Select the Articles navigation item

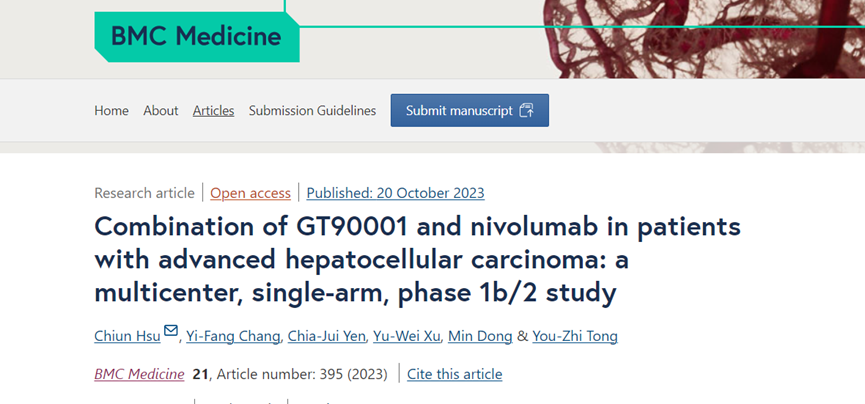pos(213,111)
